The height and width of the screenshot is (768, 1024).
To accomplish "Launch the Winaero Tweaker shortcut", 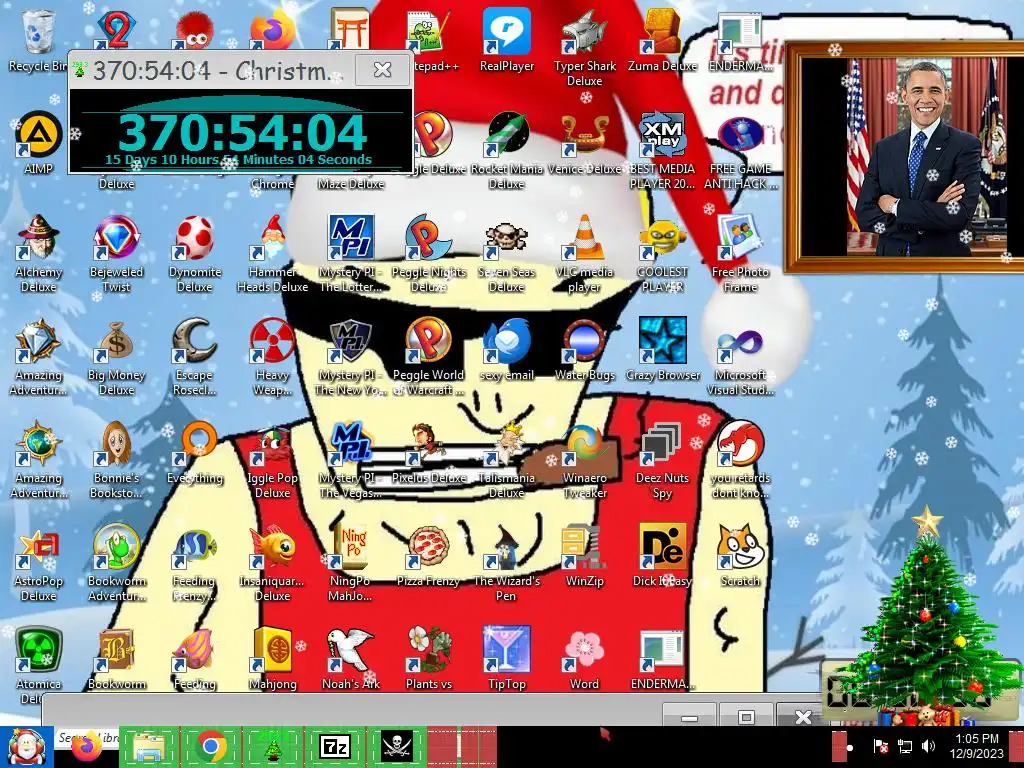I will point(584,460).
